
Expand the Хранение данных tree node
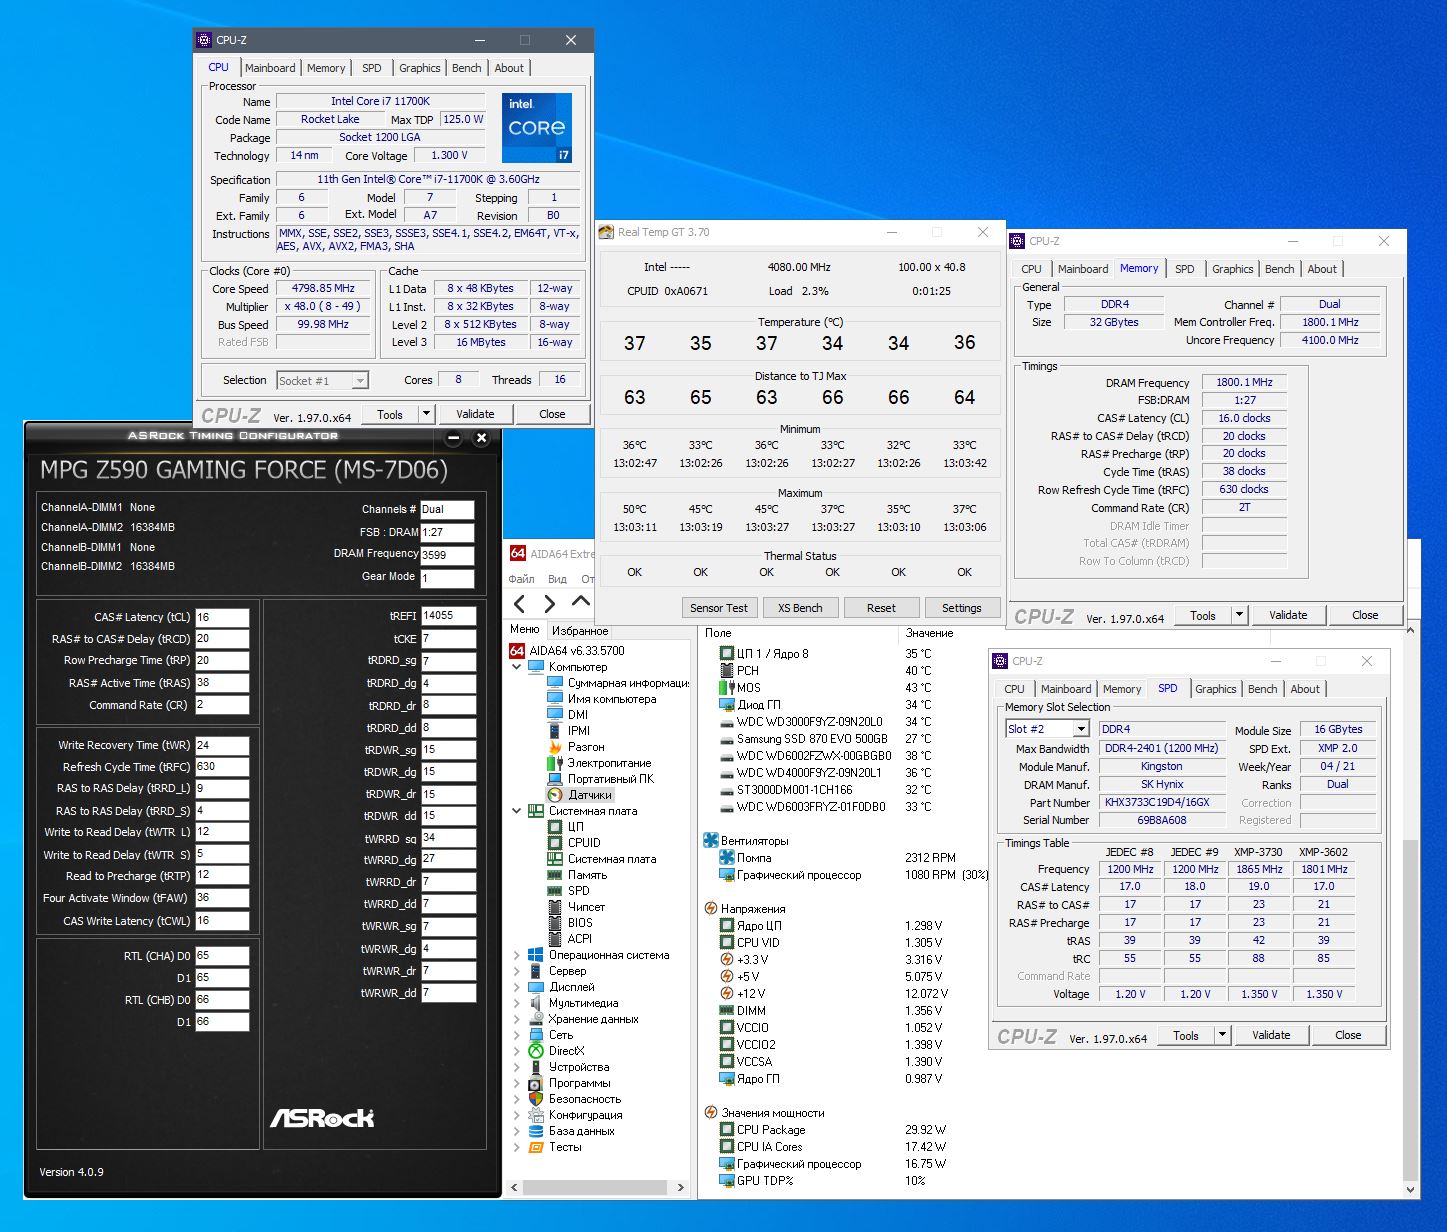pyautogui.click(x=517, y=1019)
